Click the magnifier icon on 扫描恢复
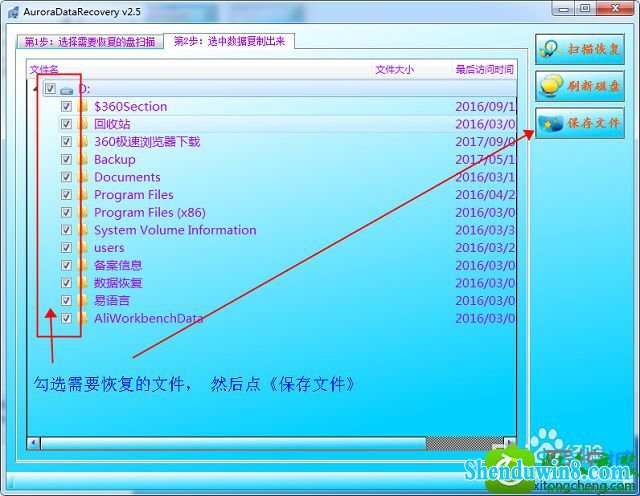Screen dimensions: 640x496 550,49
